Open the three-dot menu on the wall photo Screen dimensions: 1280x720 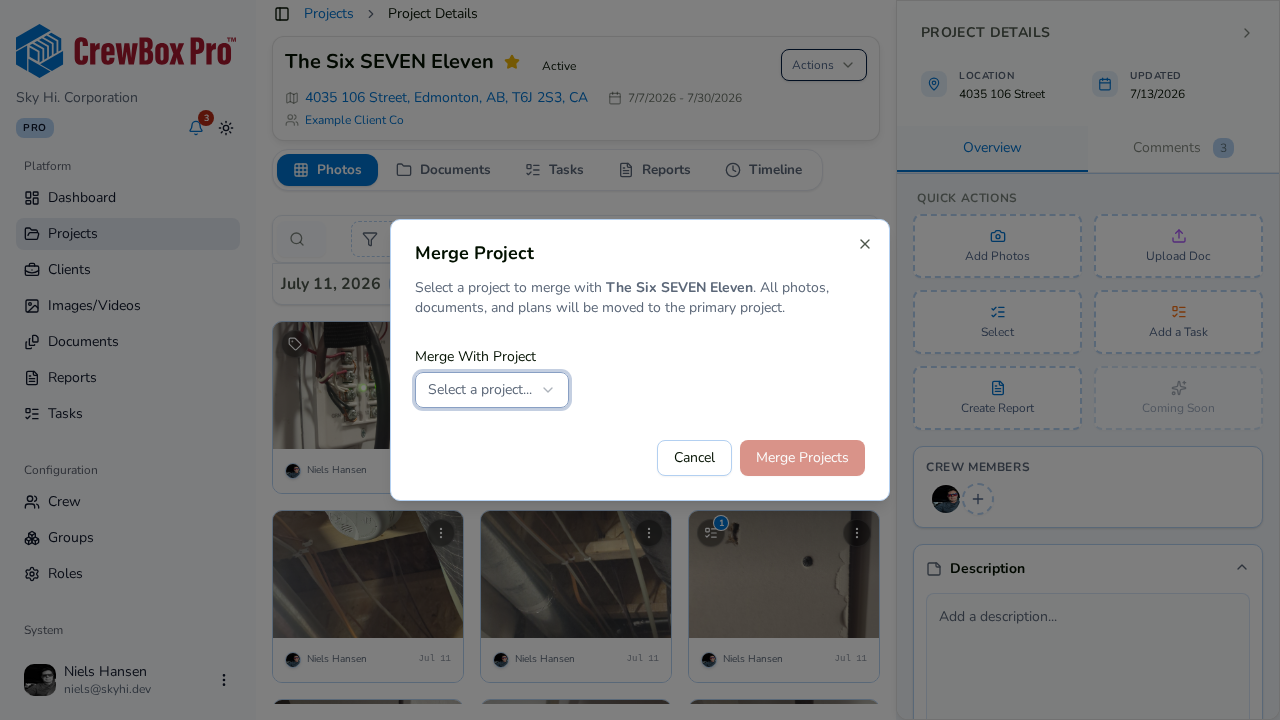(856, 533)
